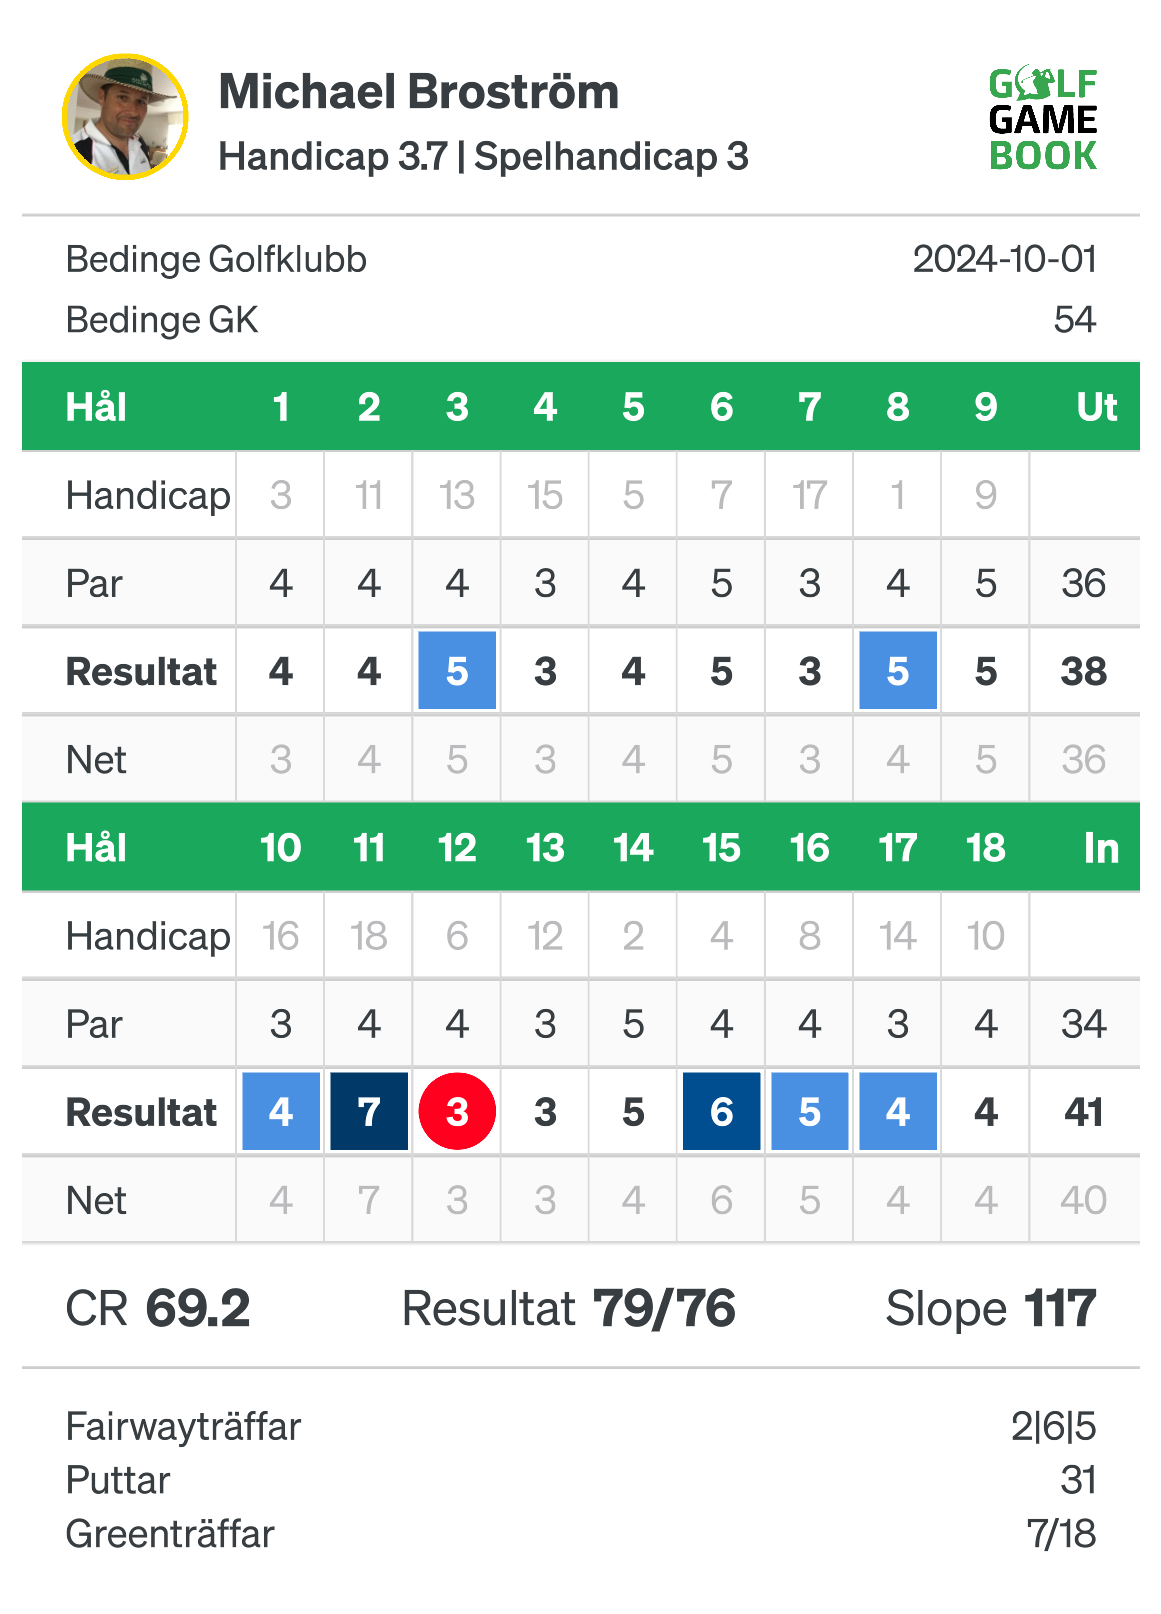Select the red birdie circle on hole 12

(x=457, y=1111)
